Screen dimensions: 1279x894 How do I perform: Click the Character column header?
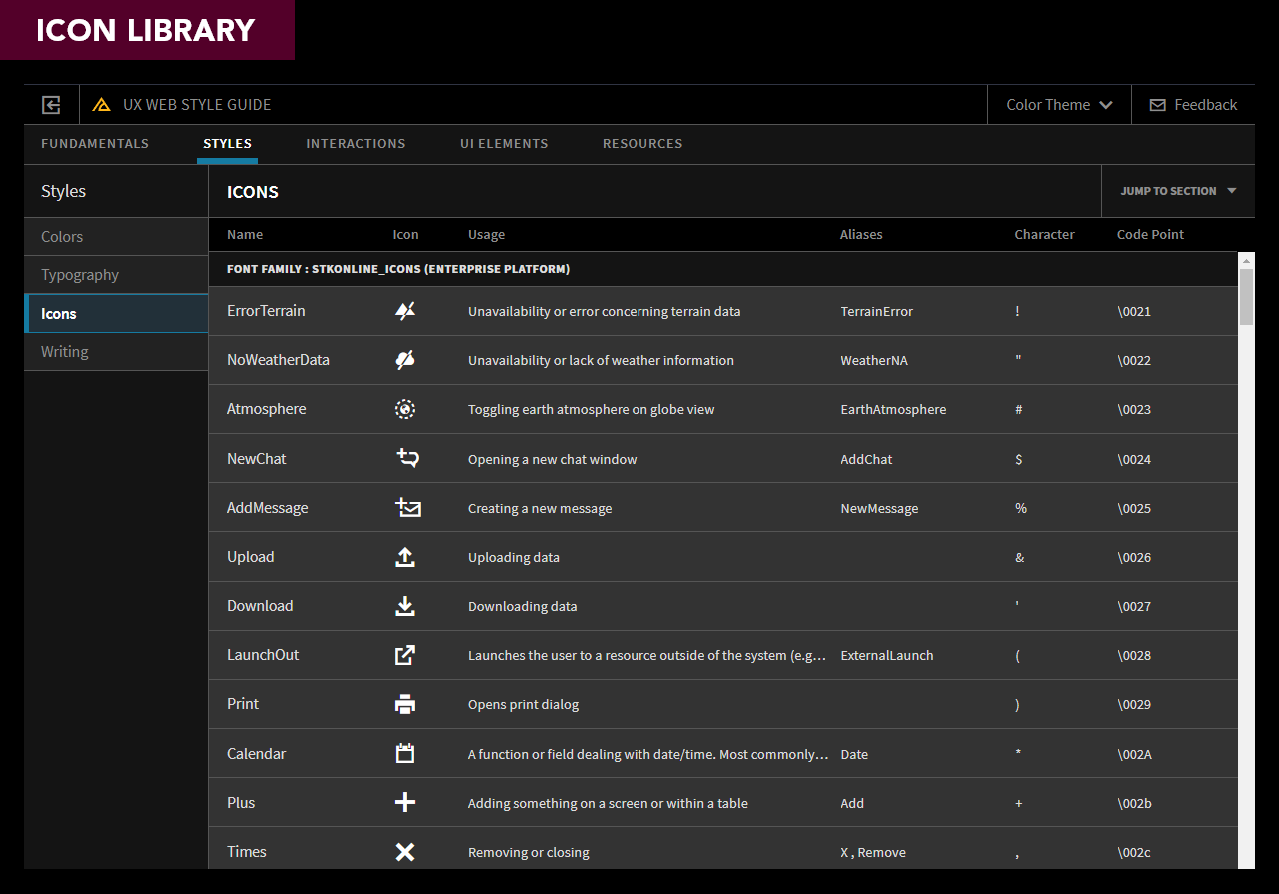click(1044, 234)
